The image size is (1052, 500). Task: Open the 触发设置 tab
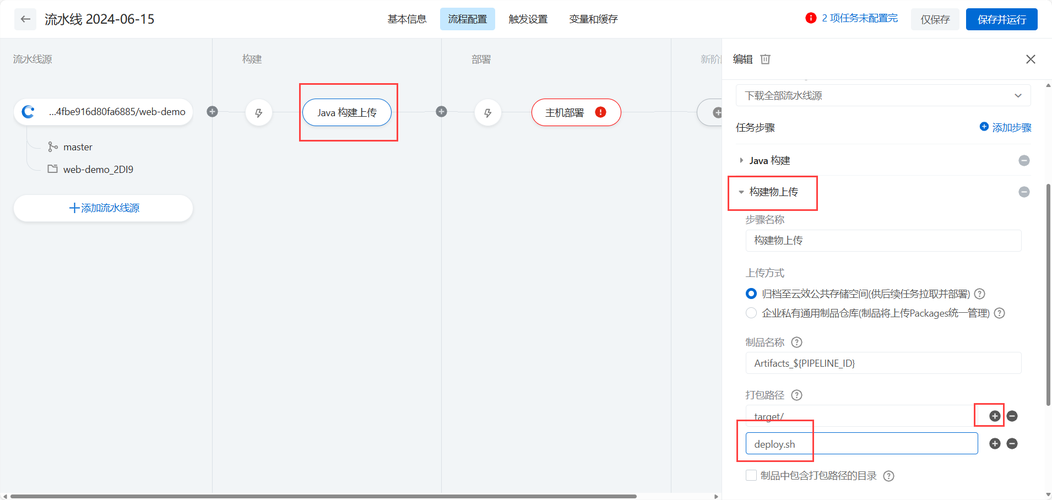pos(528,19)
